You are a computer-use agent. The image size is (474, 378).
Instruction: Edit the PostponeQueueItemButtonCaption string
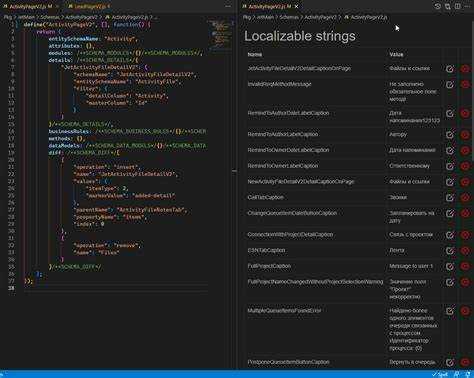[x=450, y=363]
